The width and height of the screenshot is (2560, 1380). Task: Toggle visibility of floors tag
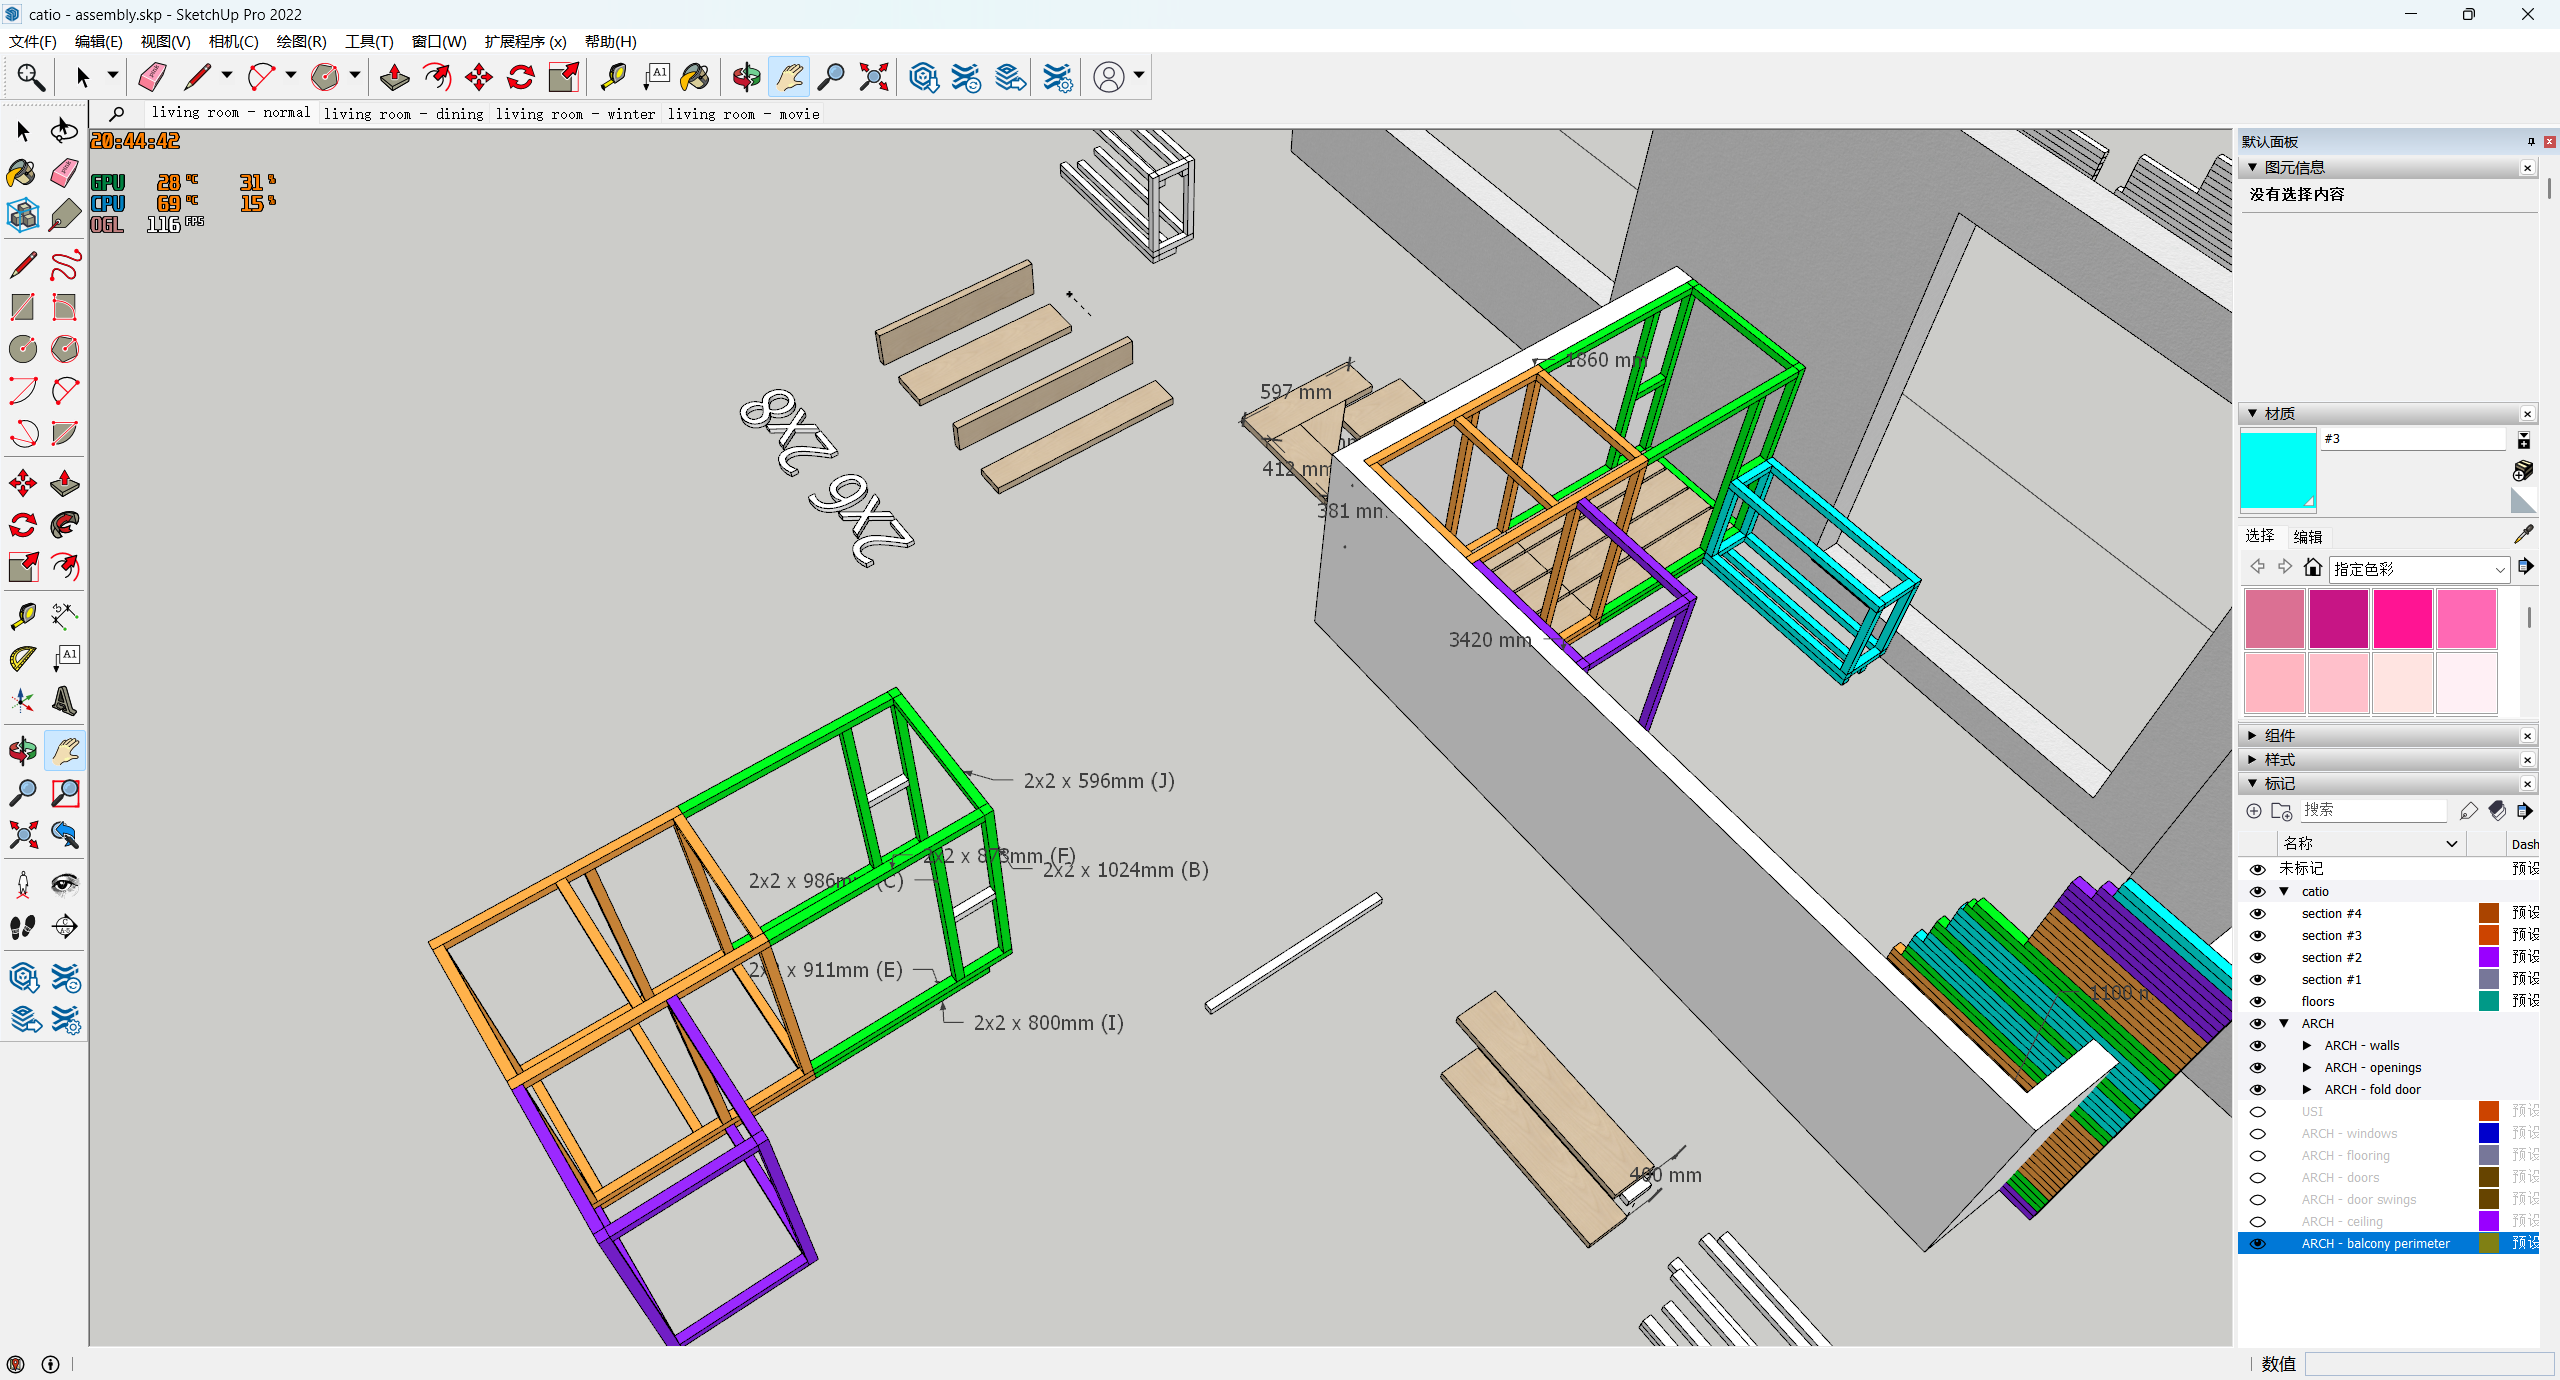2257,1001
